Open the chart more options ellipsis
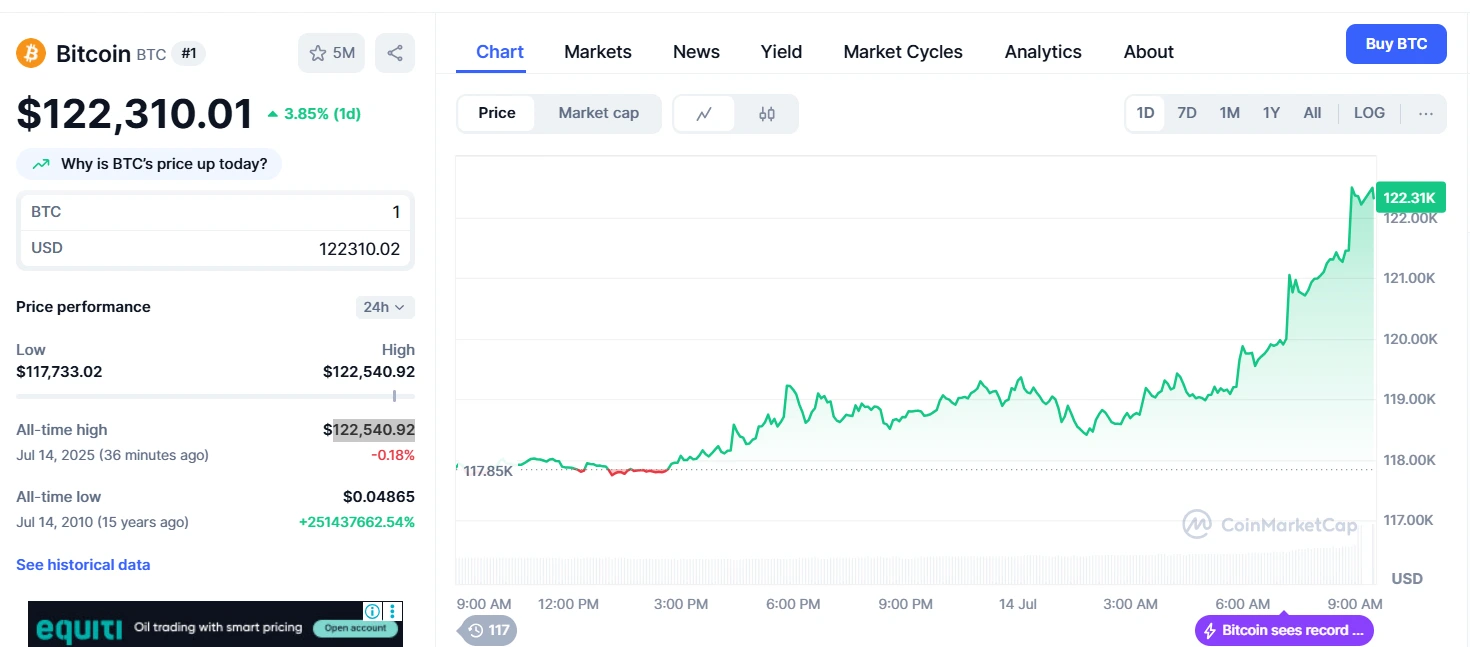Viewport: 1470px width, 647px height. tap(1426, 113)
